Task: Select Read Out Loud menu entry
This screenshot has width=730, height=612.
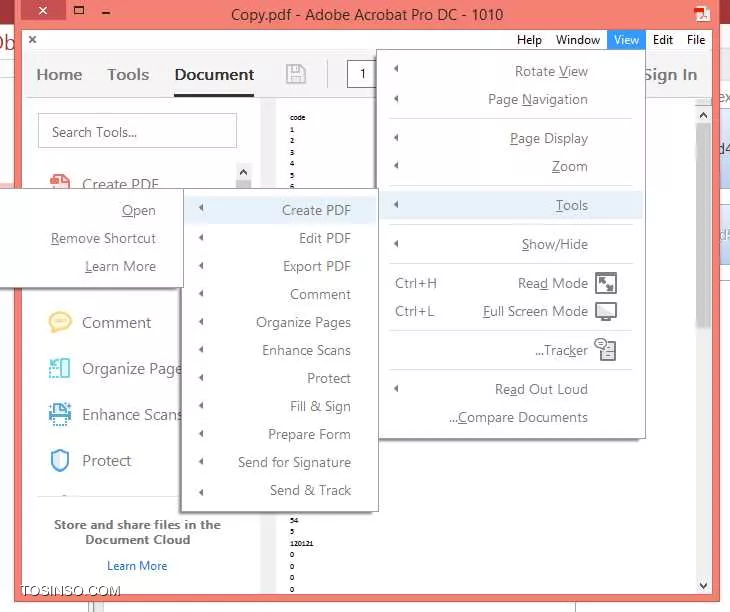Action: [511, 389]
